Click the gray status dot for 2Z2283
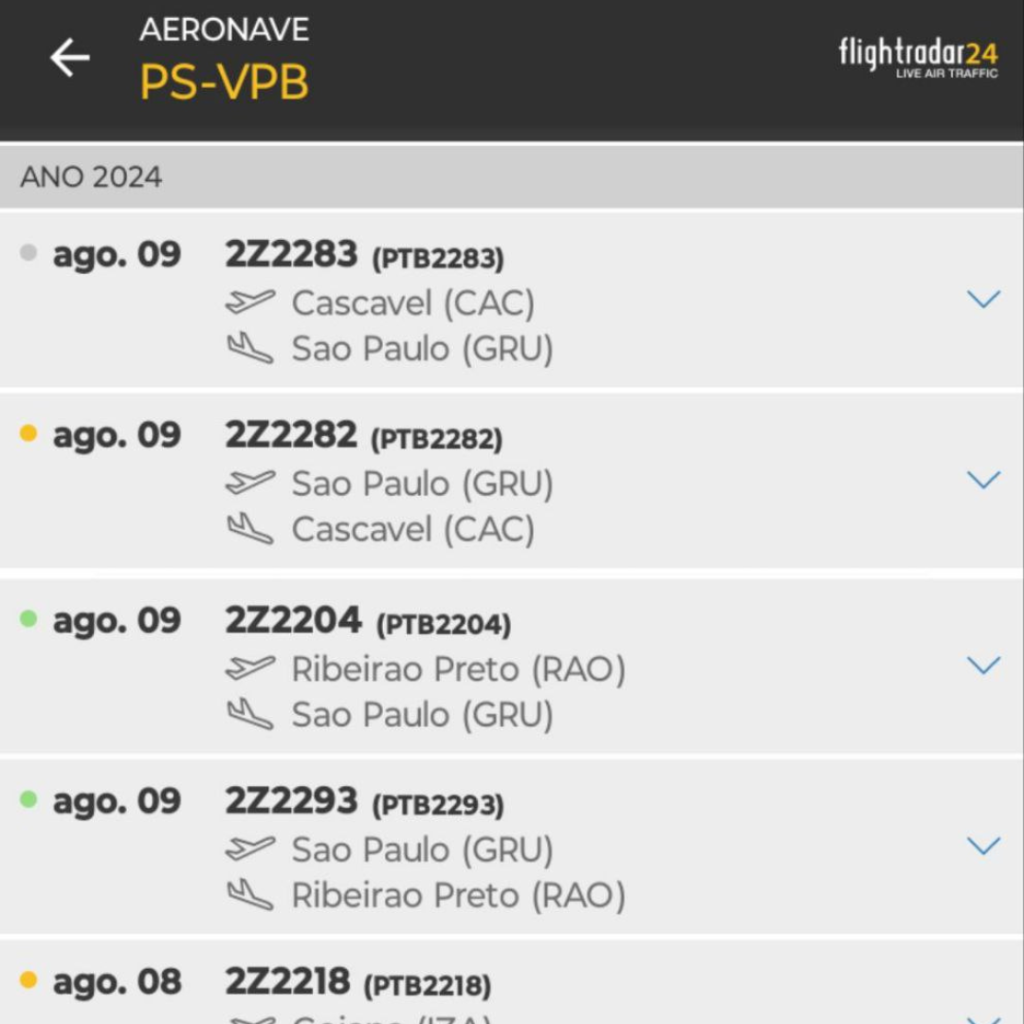The width and height of the screenshot is (1024, 1024). point(29,253)
